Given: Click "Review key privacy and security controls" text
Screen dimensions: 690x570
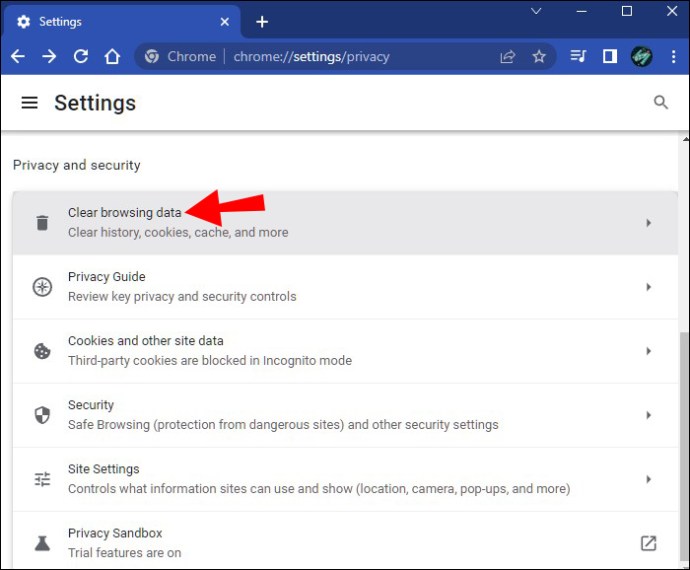Looking at the screenshot, I should [x=182, y=296].
